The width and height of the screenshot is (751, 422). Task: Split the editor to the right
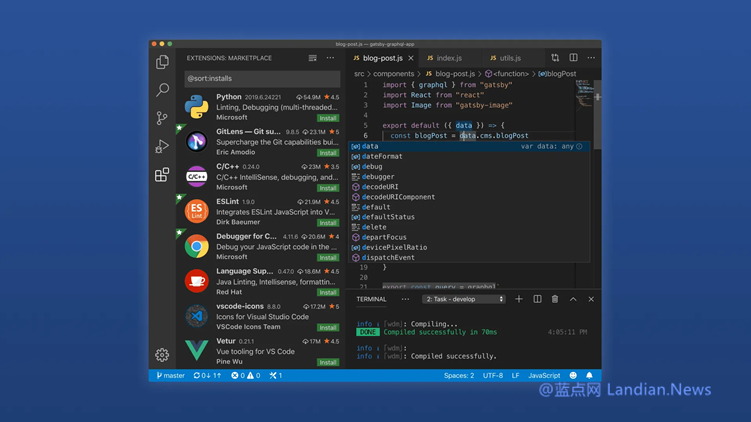pyautogui.click(x=573, y=58)
